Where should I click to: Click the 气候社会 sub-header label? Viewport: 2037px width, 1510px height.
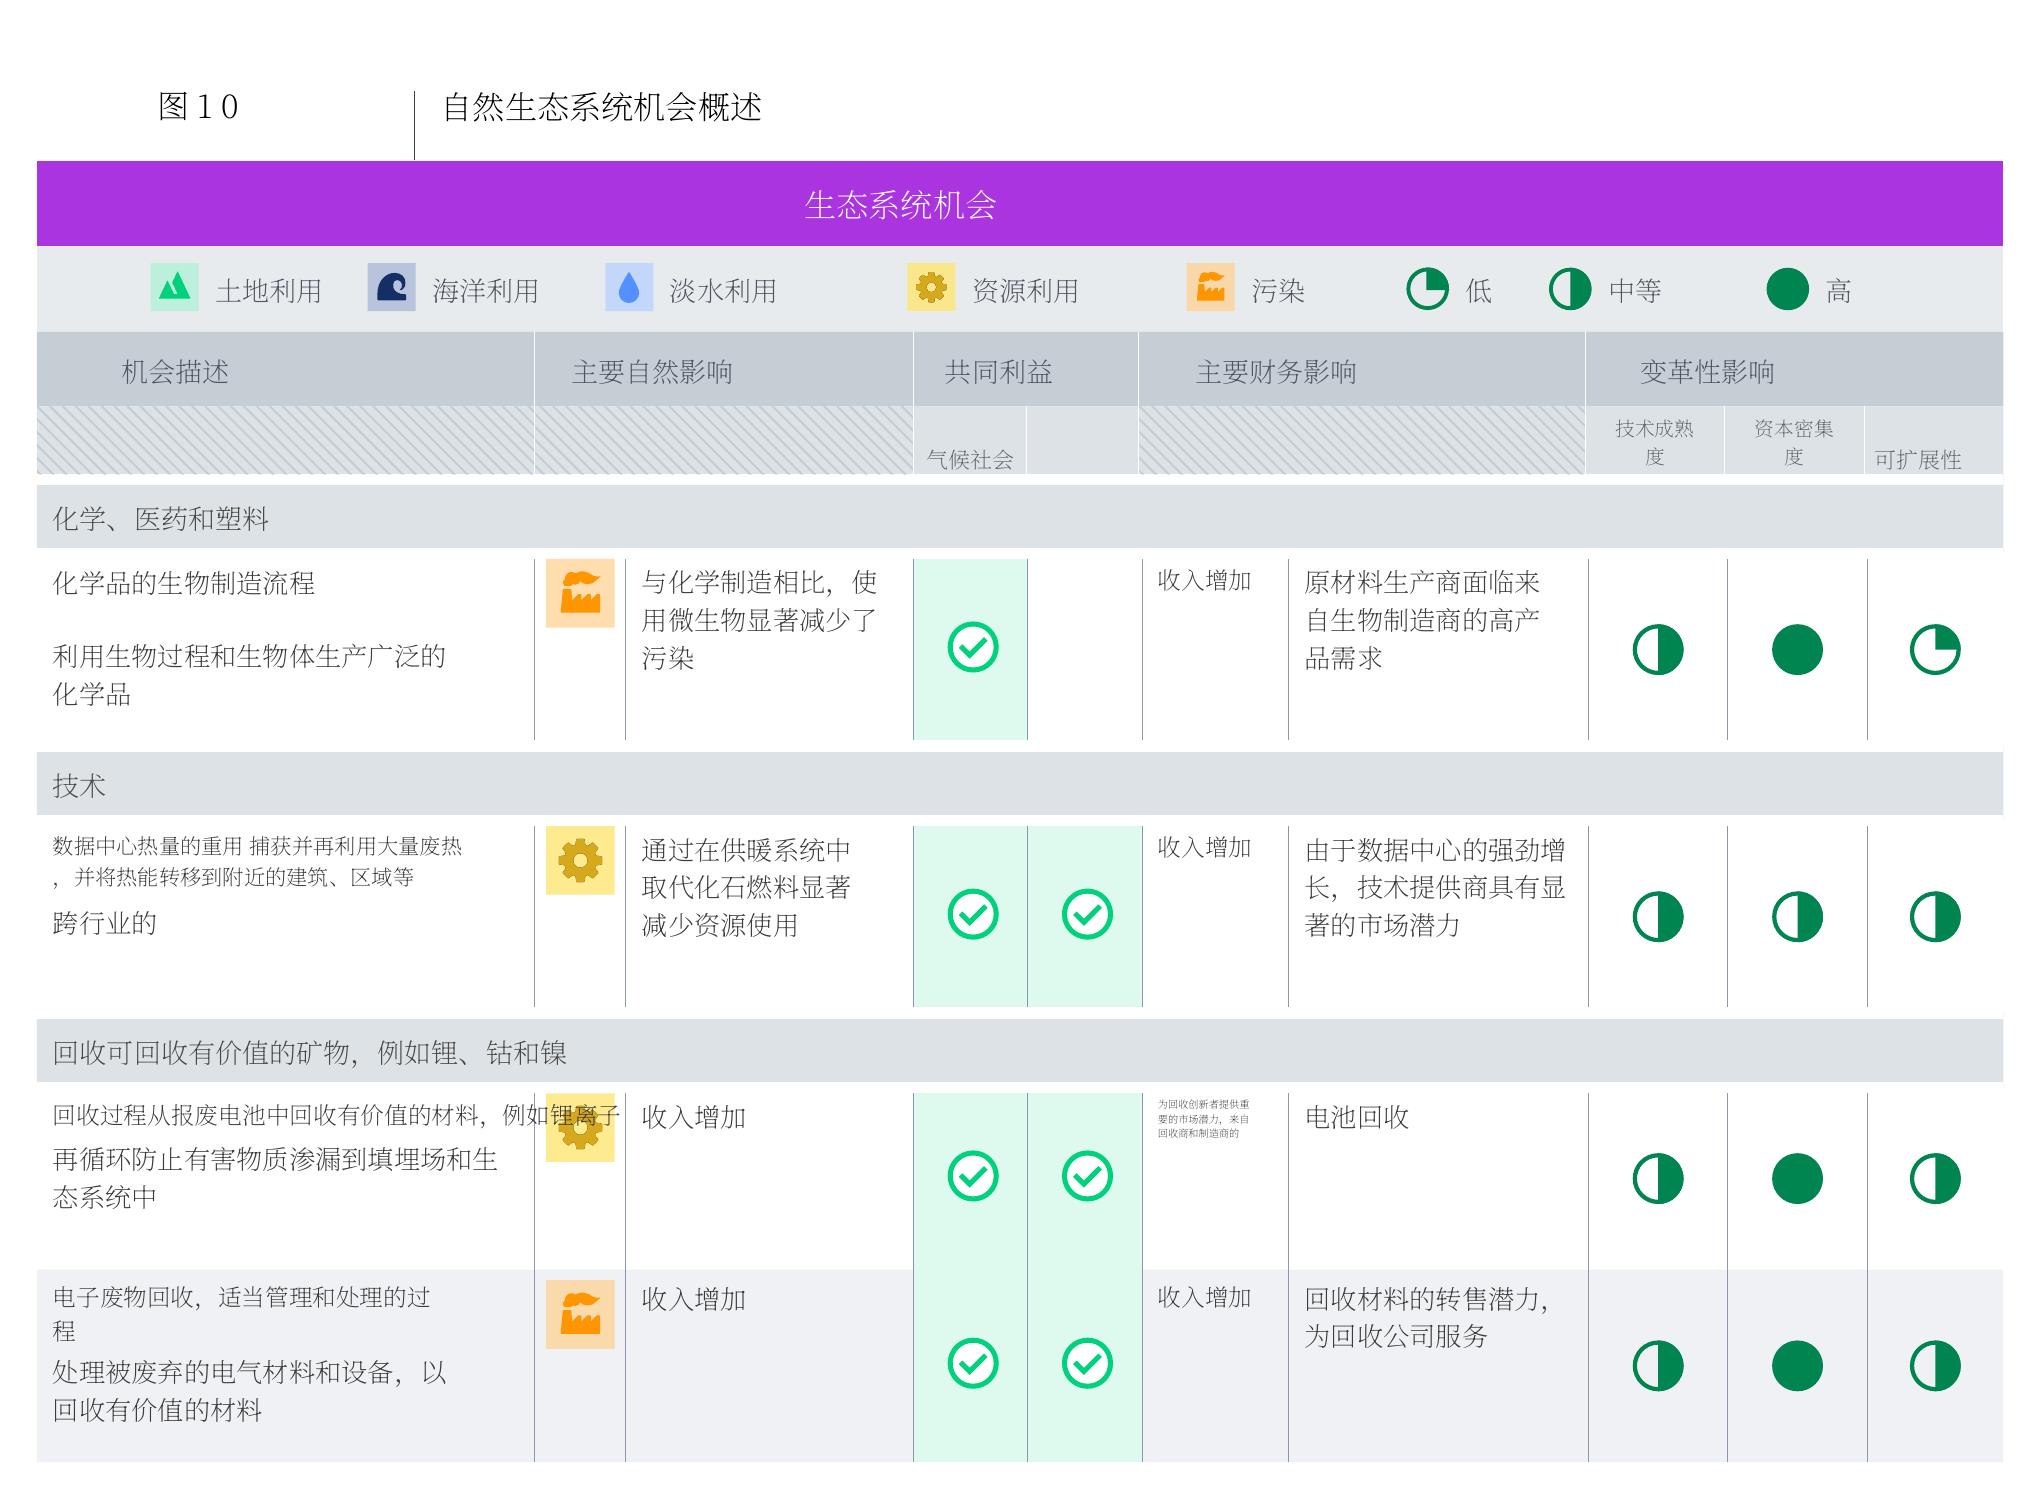(969, 459)
